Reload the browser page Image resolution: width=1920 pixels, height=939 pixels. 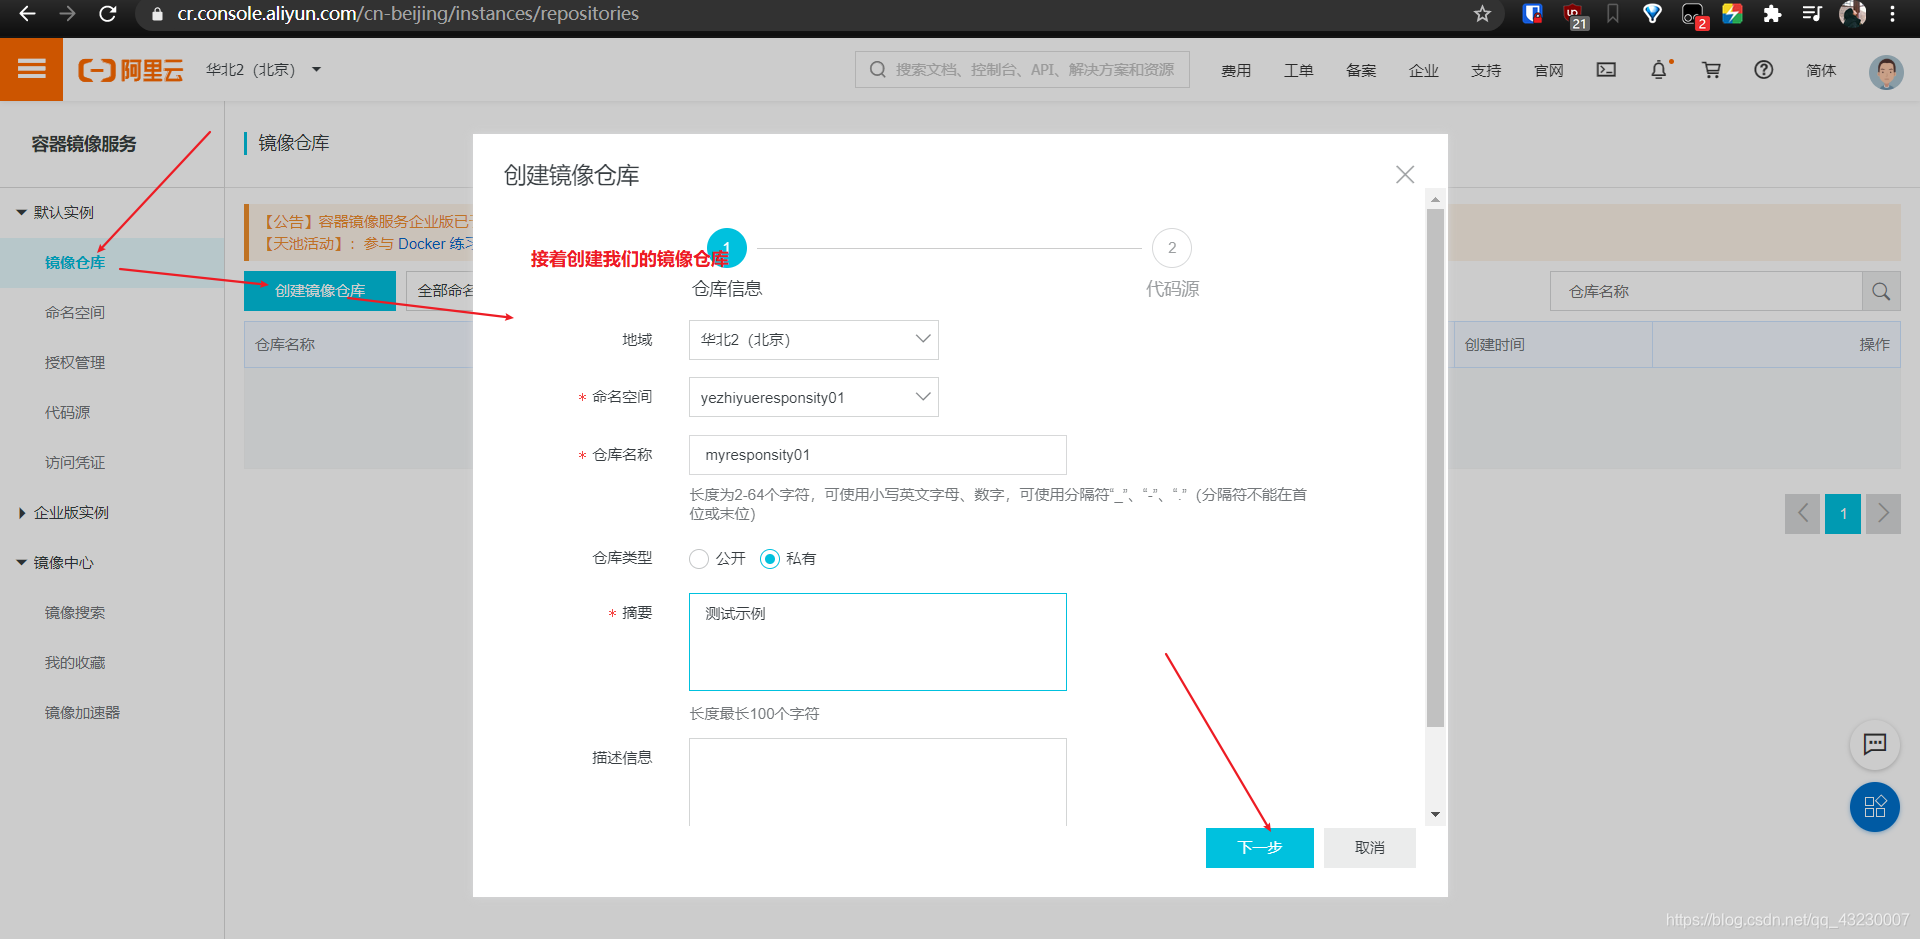(107, 14)
